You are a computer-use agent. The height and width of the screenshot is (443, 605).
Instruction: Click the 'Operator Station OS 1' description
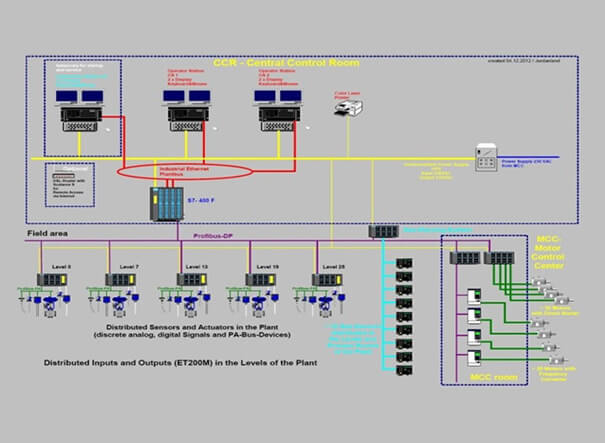187,77
